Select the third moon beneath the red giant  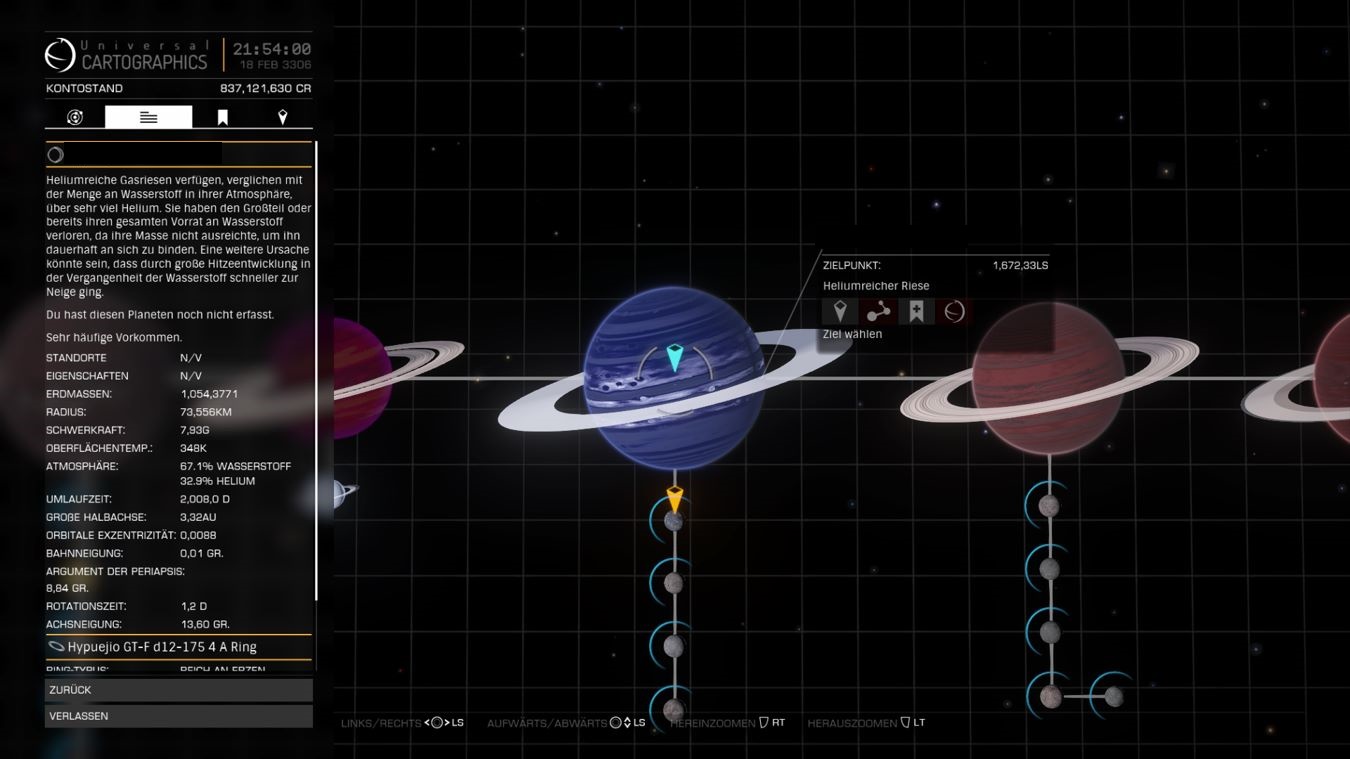1049,633
